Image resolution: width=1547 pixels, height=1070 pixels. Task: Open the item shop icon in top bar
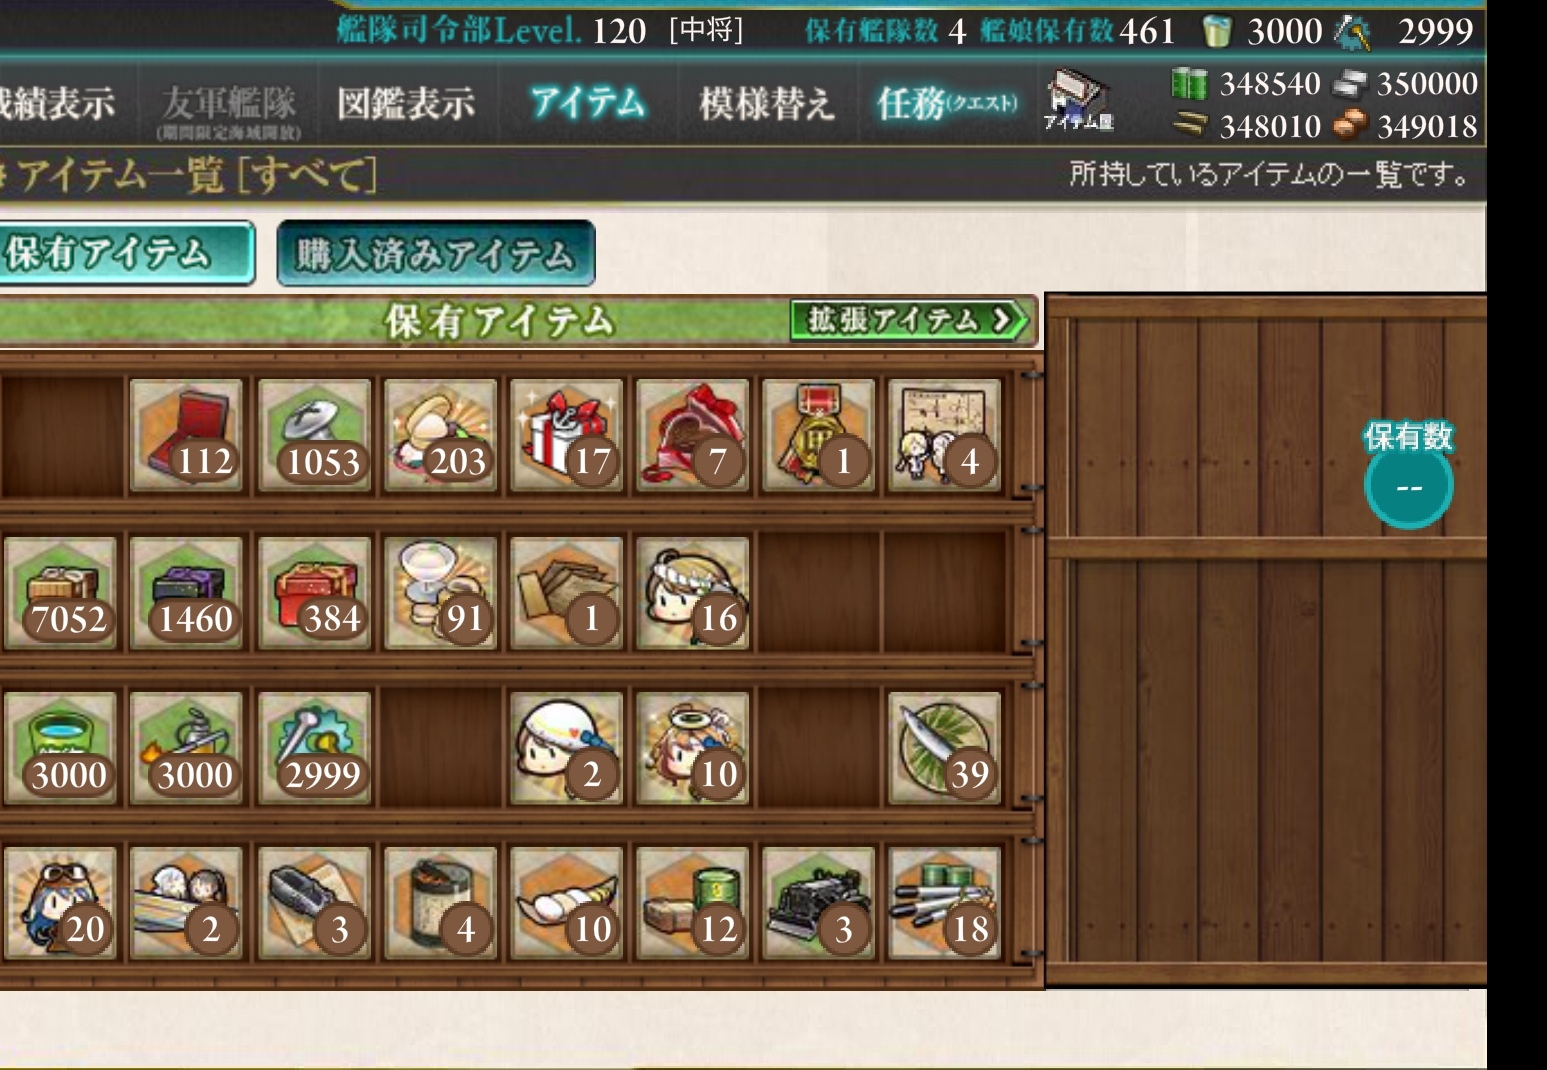point(1078,101)
